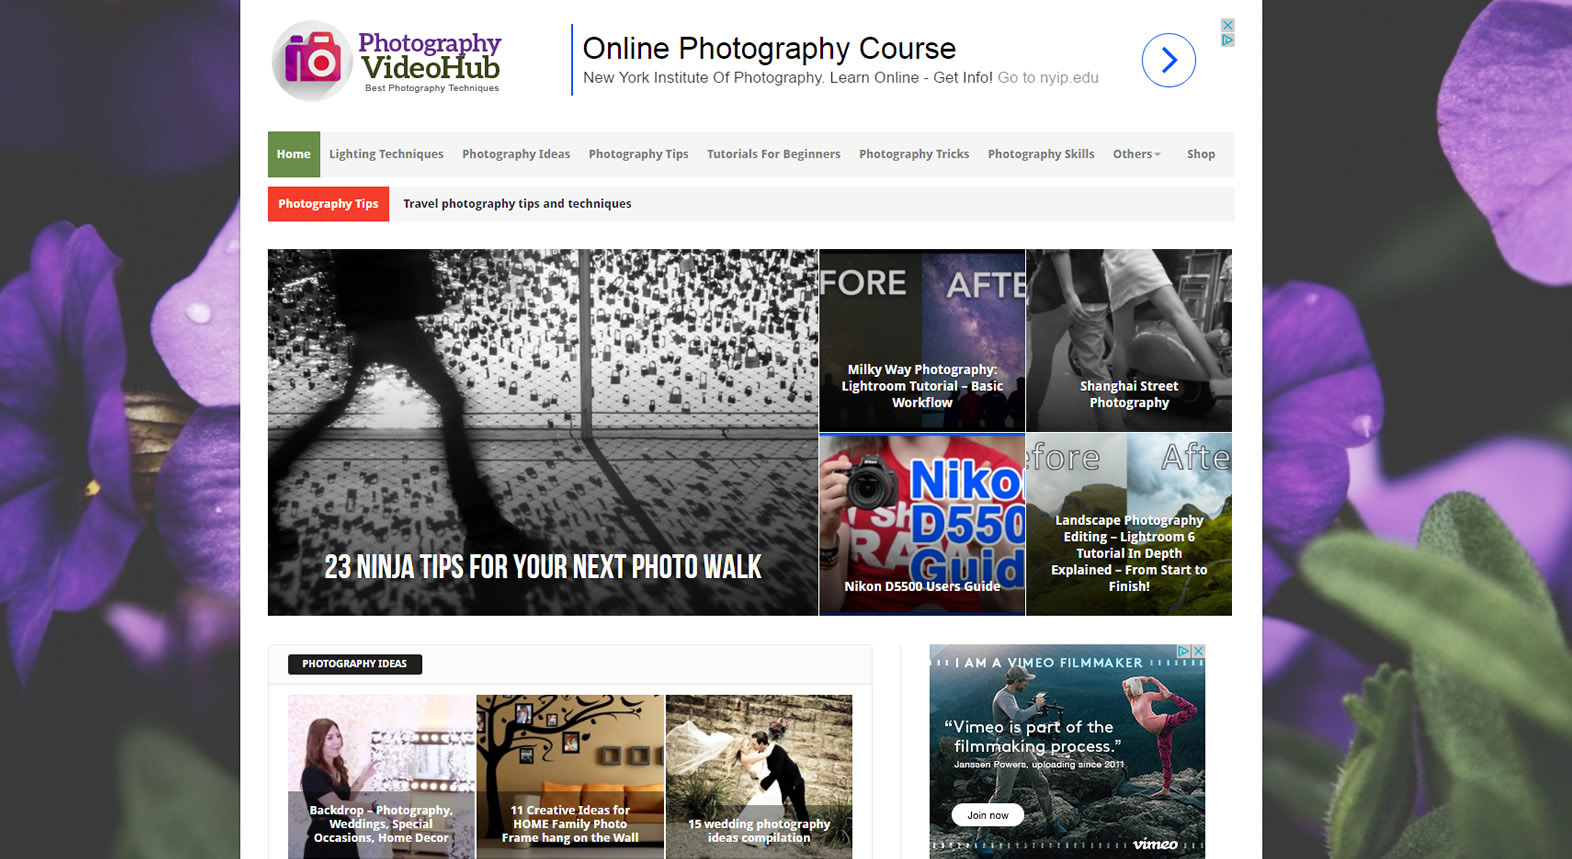1572x859 pixels.
Task: Click the Online Photography Course ad headline
Action: point(769,48)
